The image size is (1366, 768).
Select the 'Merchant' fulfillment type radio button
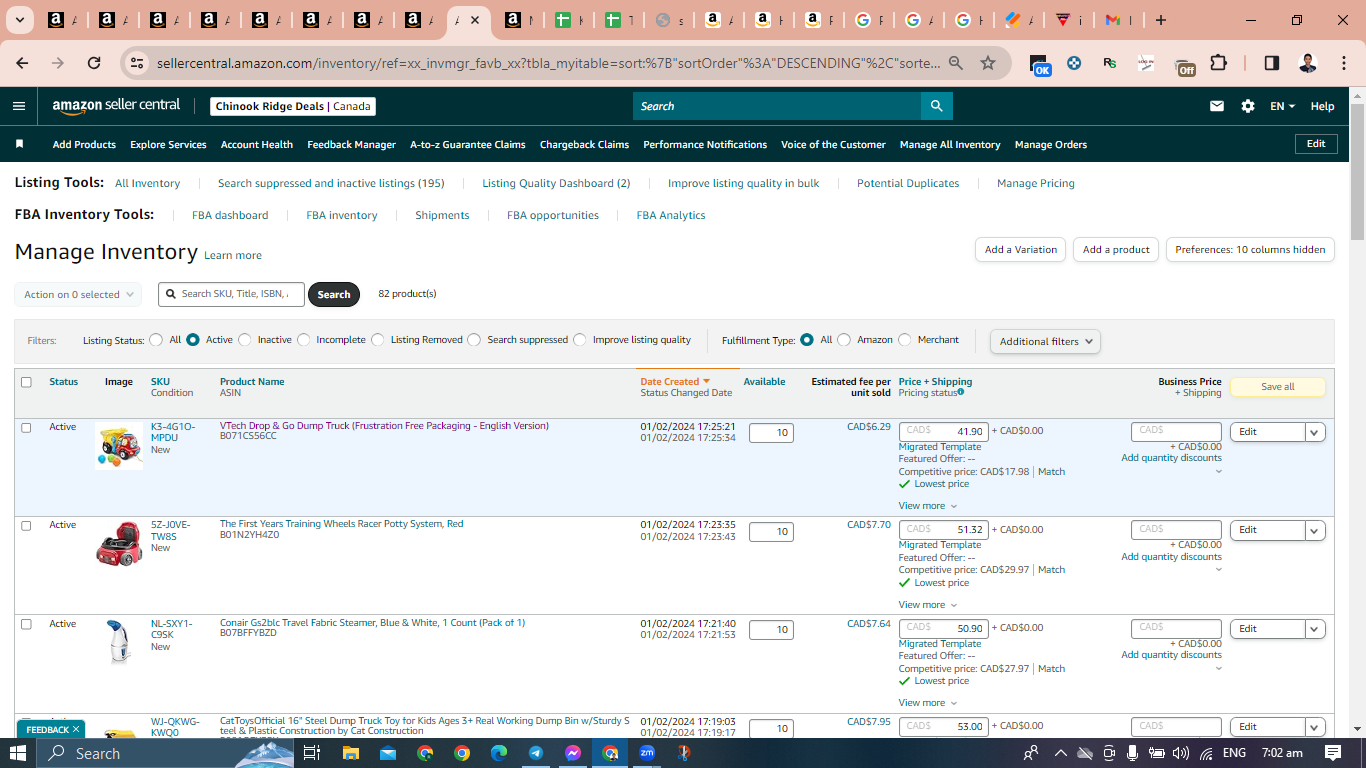905,340
